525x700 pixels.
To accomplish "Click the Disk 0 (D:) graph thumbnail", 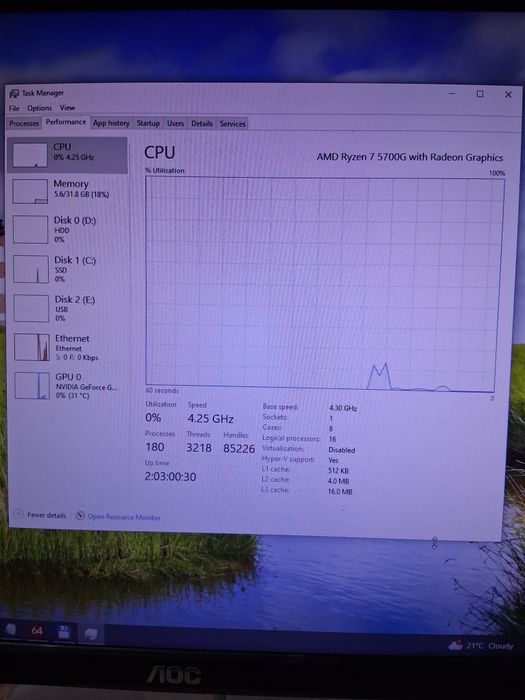I will 30,230.
